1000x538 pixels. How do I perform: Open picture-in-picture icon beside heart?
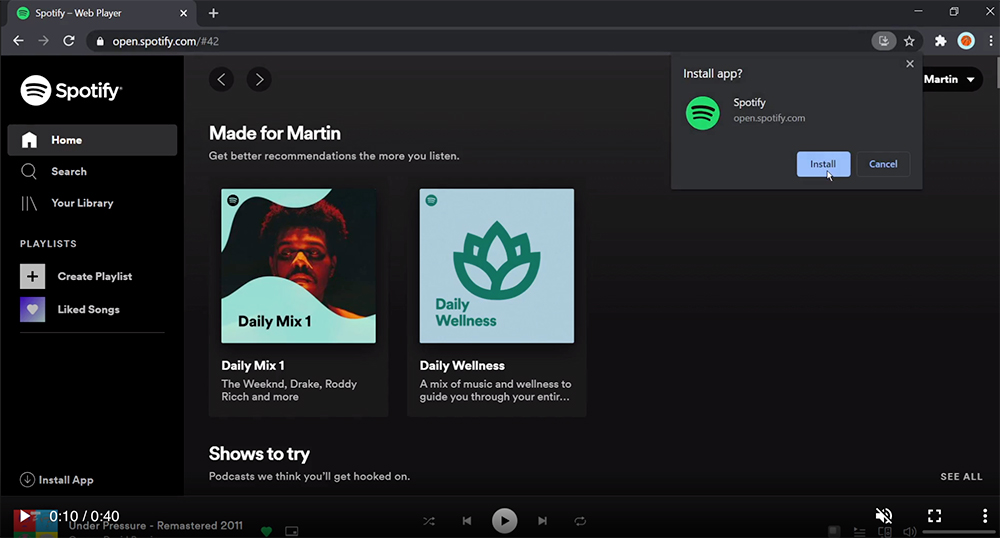point(291,531)
